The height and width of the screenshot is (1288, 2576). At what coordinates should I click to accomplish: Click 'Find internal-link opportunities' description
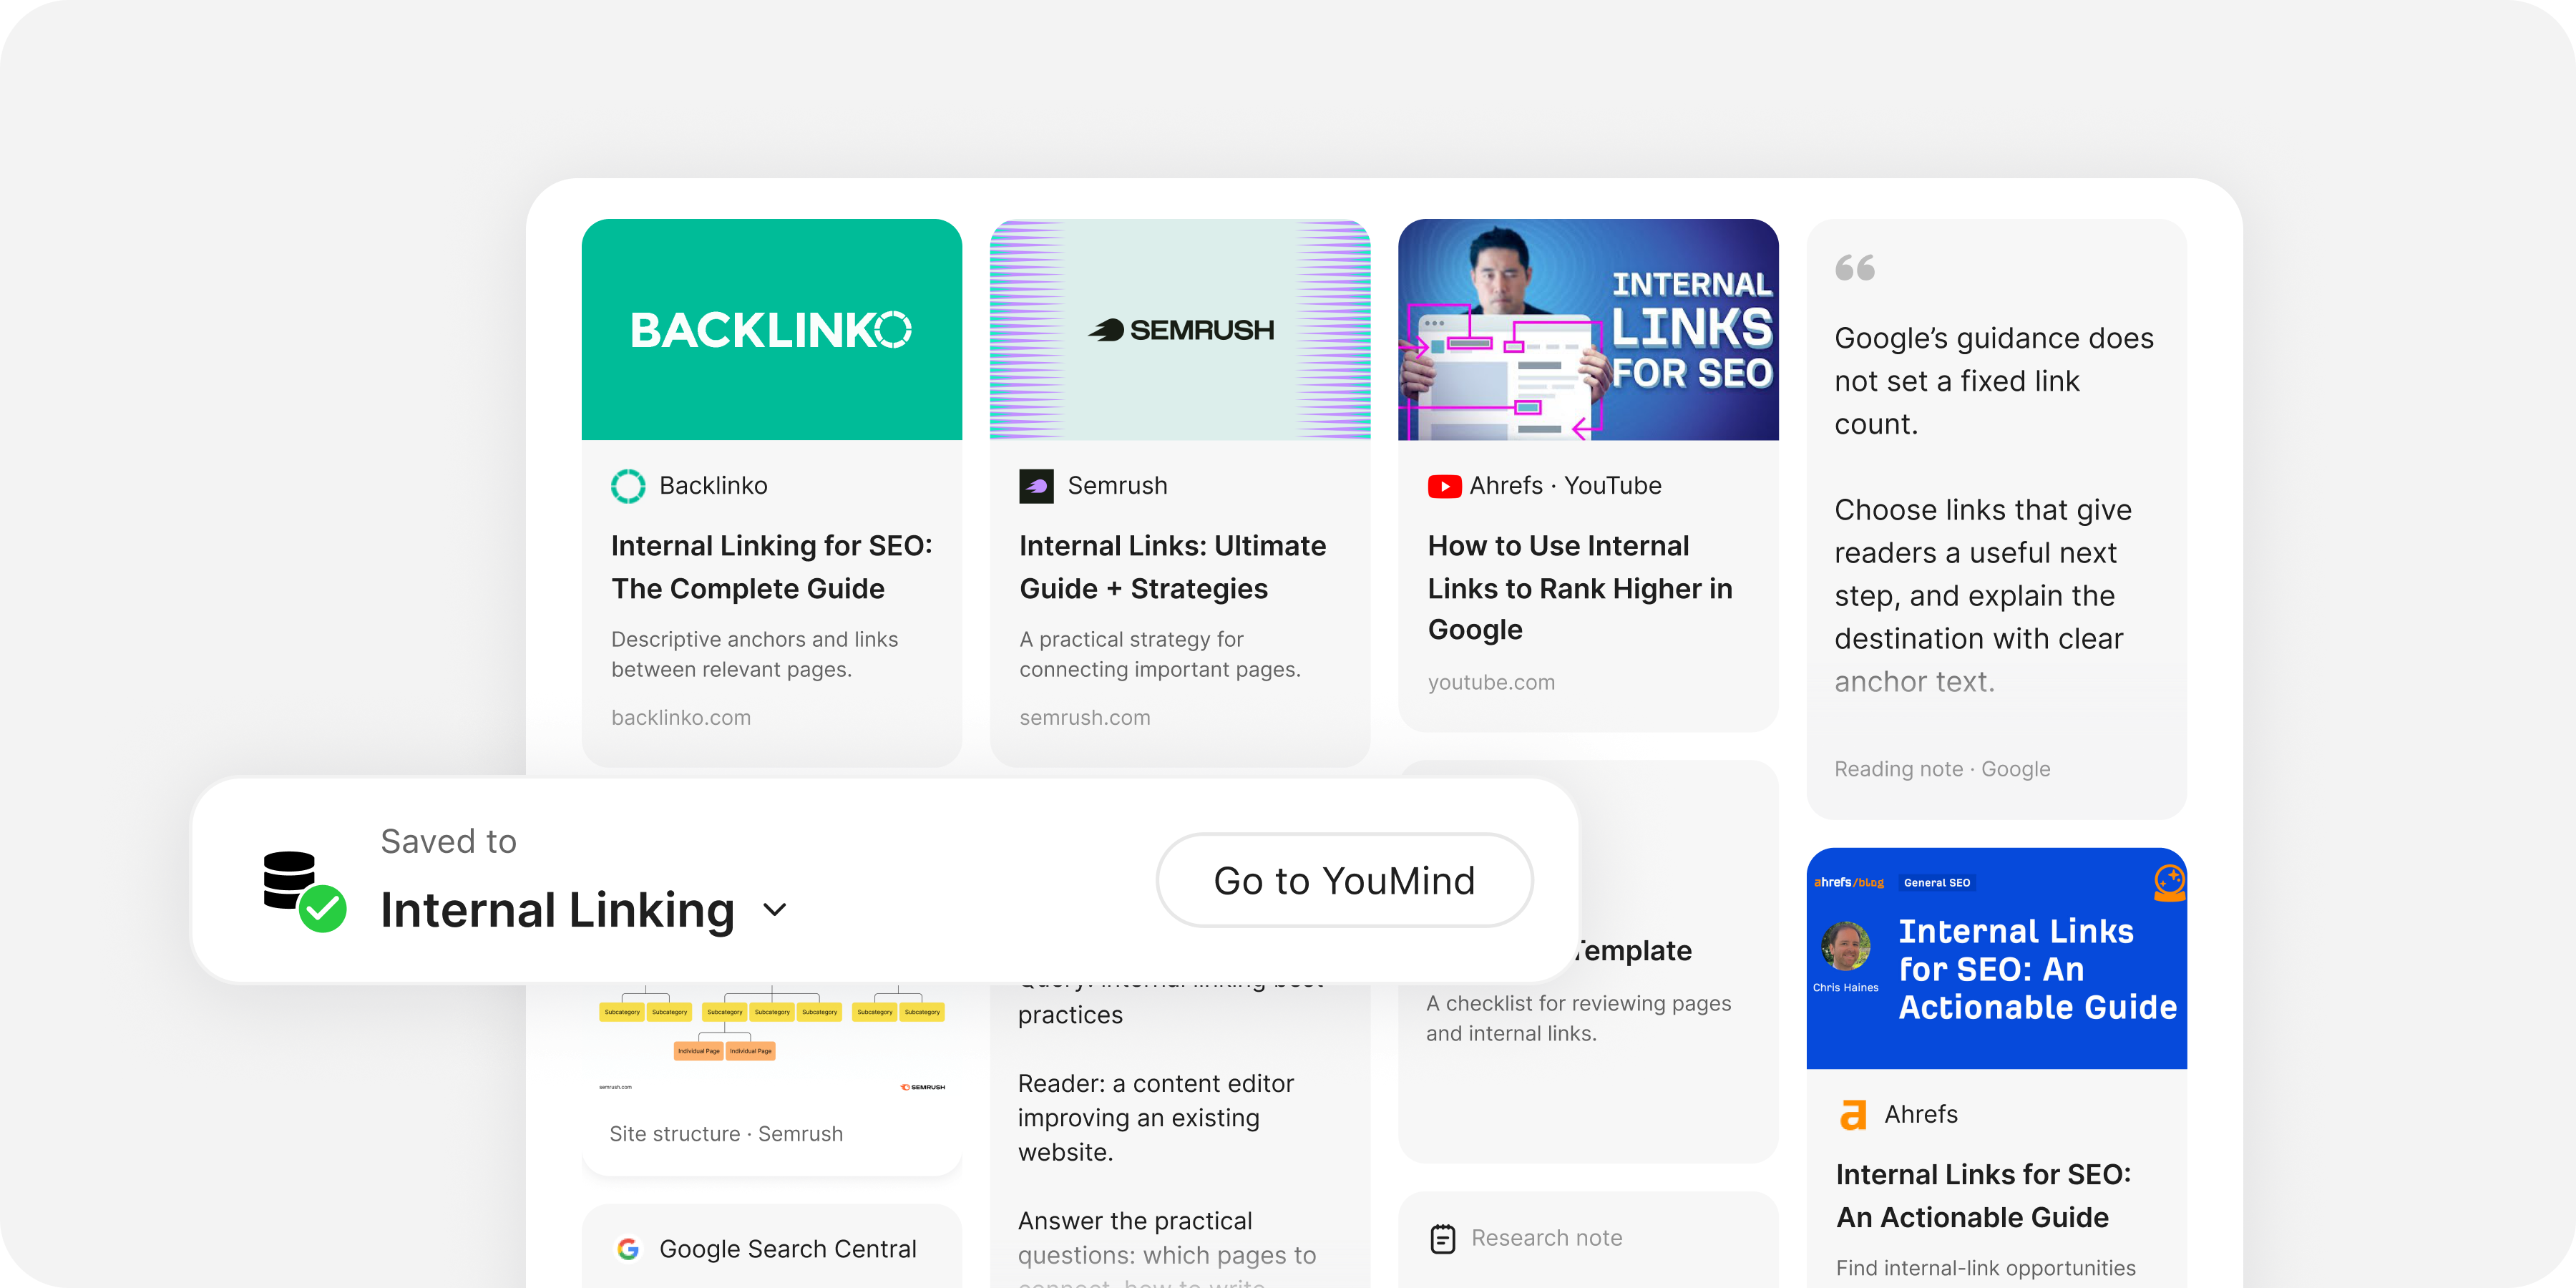pos(1985,1268)
